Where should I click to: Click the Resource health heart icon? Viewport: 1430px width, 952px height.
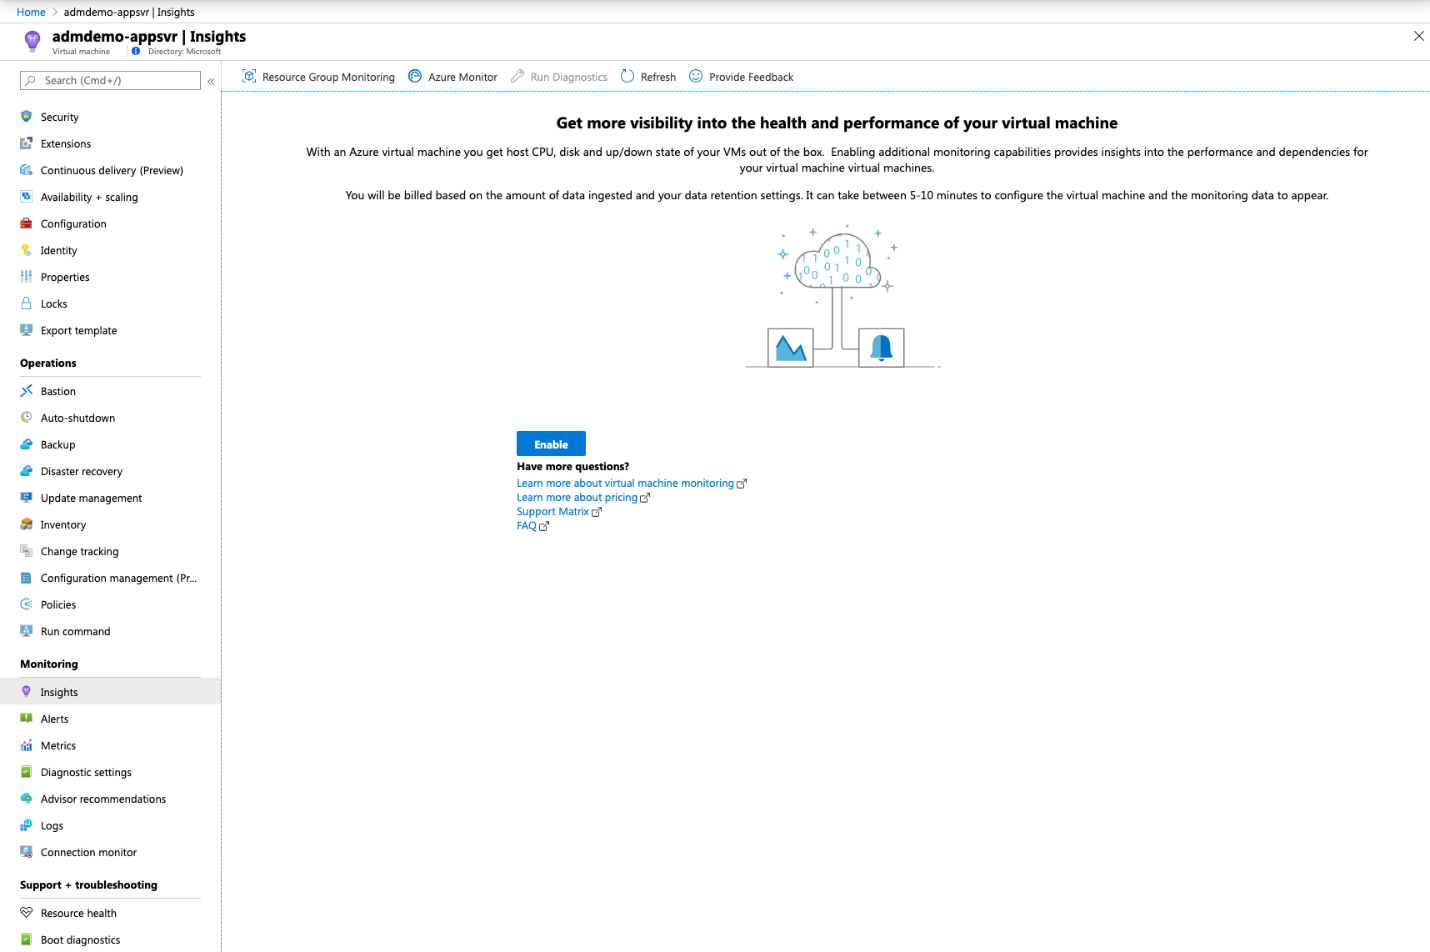(26, 913)
